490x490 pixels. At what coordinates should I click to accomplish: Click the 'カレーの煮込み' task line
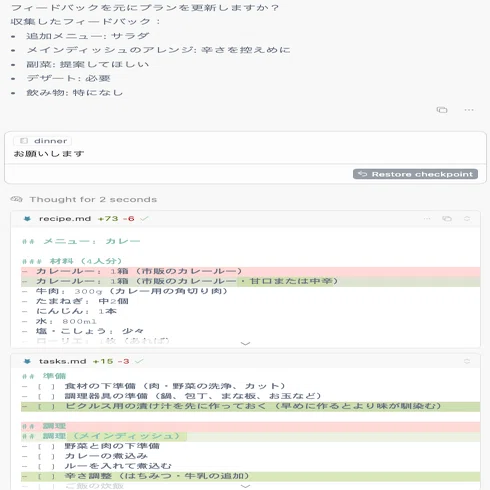click(85, 456)
